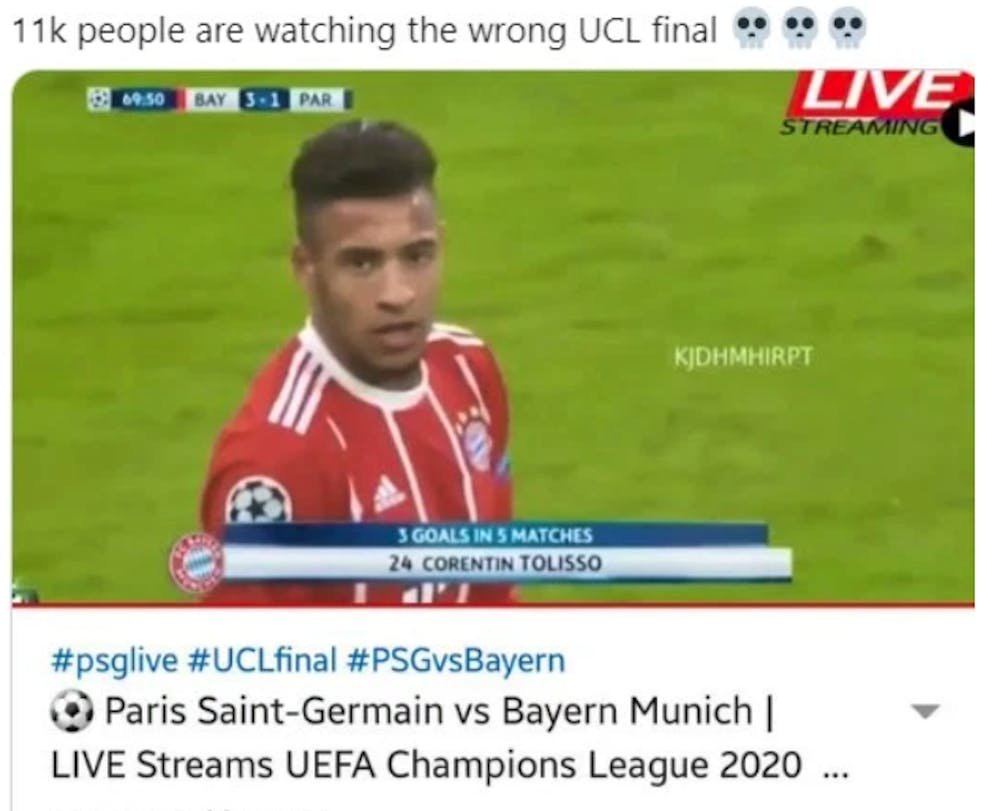
Task: Open the #PSGvsBayern hashtag link
Action: [x=456, y=660]
